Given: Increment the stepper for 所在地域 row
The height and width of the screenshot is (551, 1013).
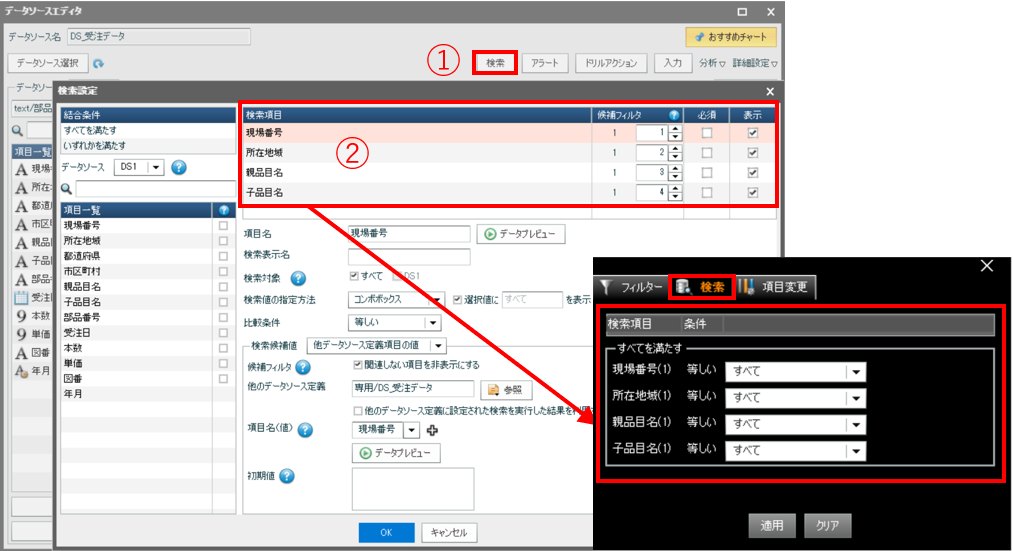Looking at the screenshot, I should pos(676,149).
